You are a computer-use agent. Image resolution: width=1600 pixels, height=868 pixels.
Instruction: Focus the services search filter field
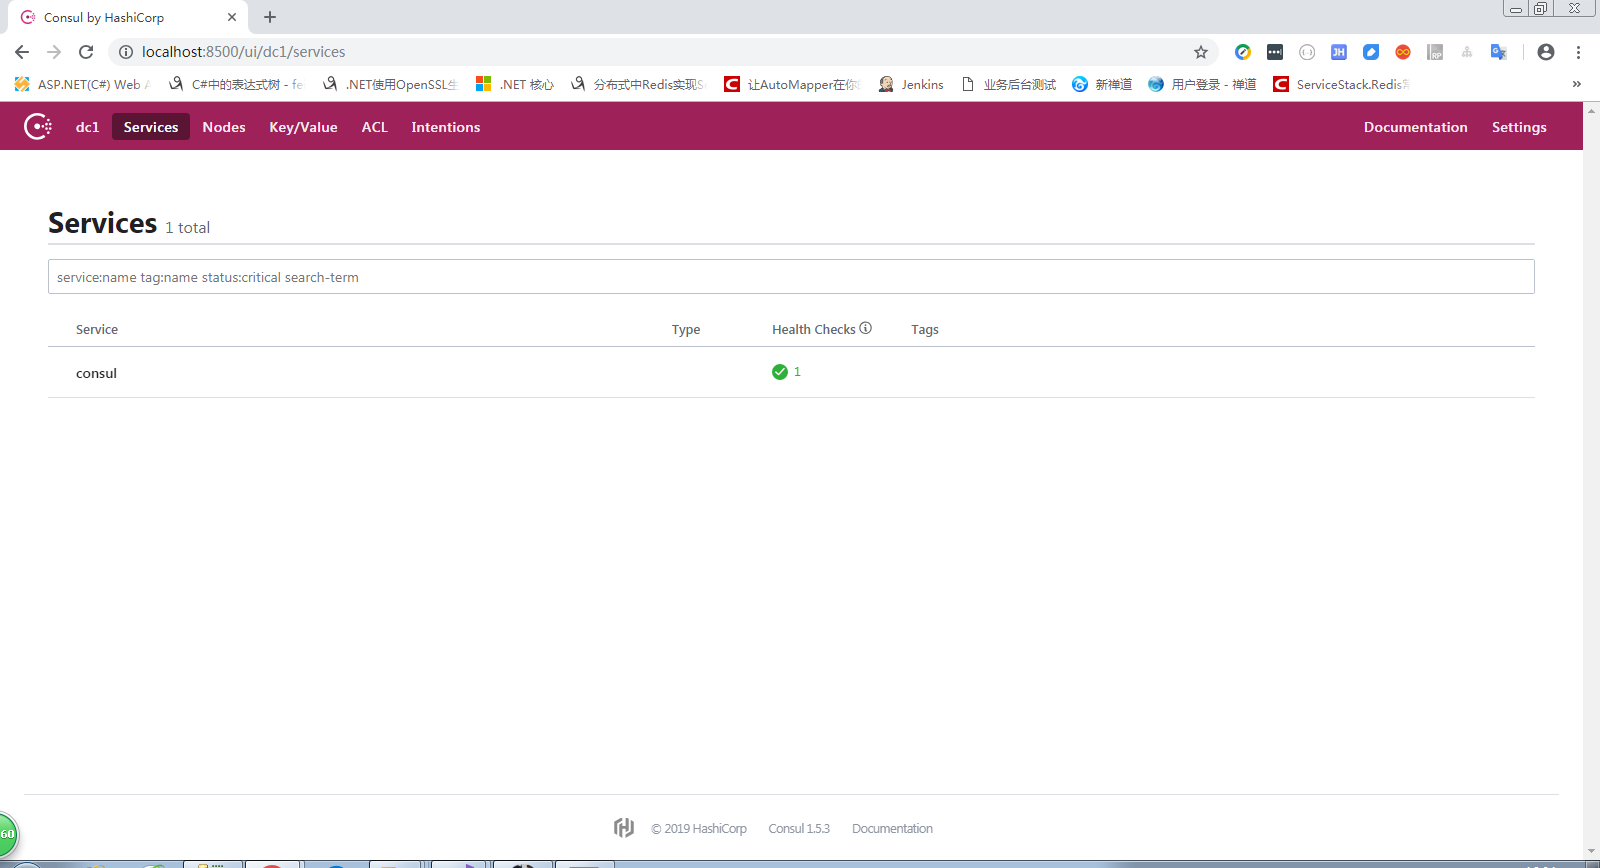click(x=791, y=277)
